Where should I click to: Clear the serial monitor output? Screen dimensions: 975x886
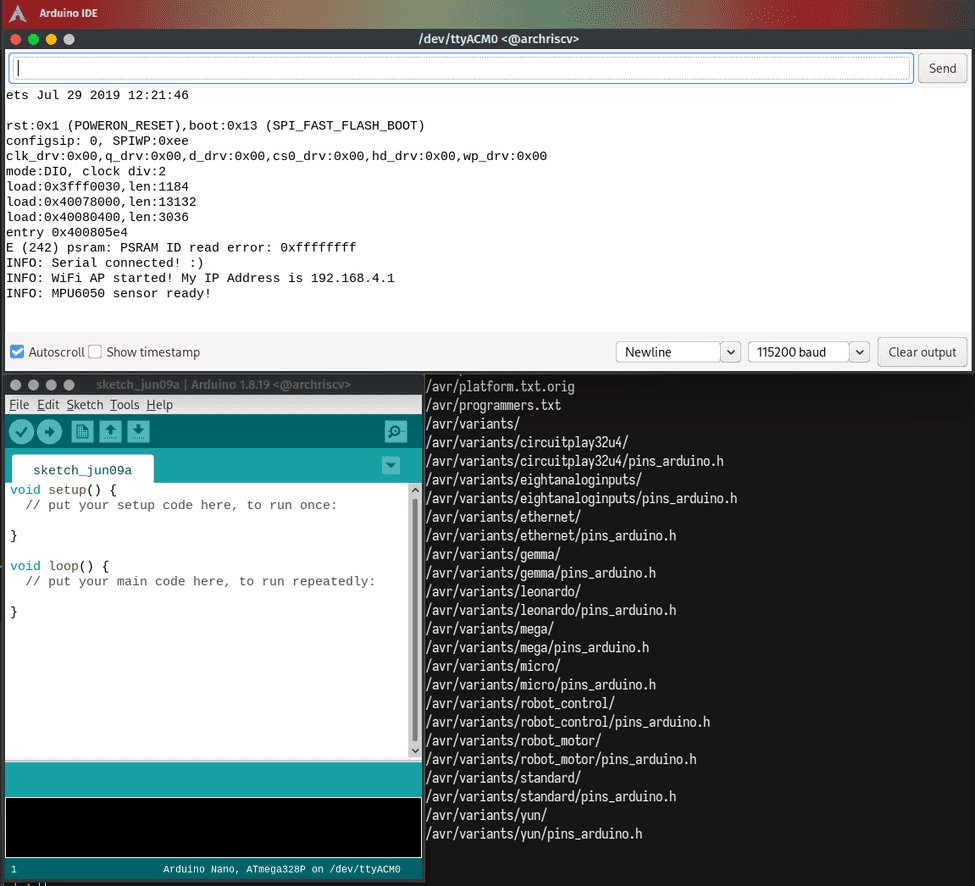click(921, 352)
